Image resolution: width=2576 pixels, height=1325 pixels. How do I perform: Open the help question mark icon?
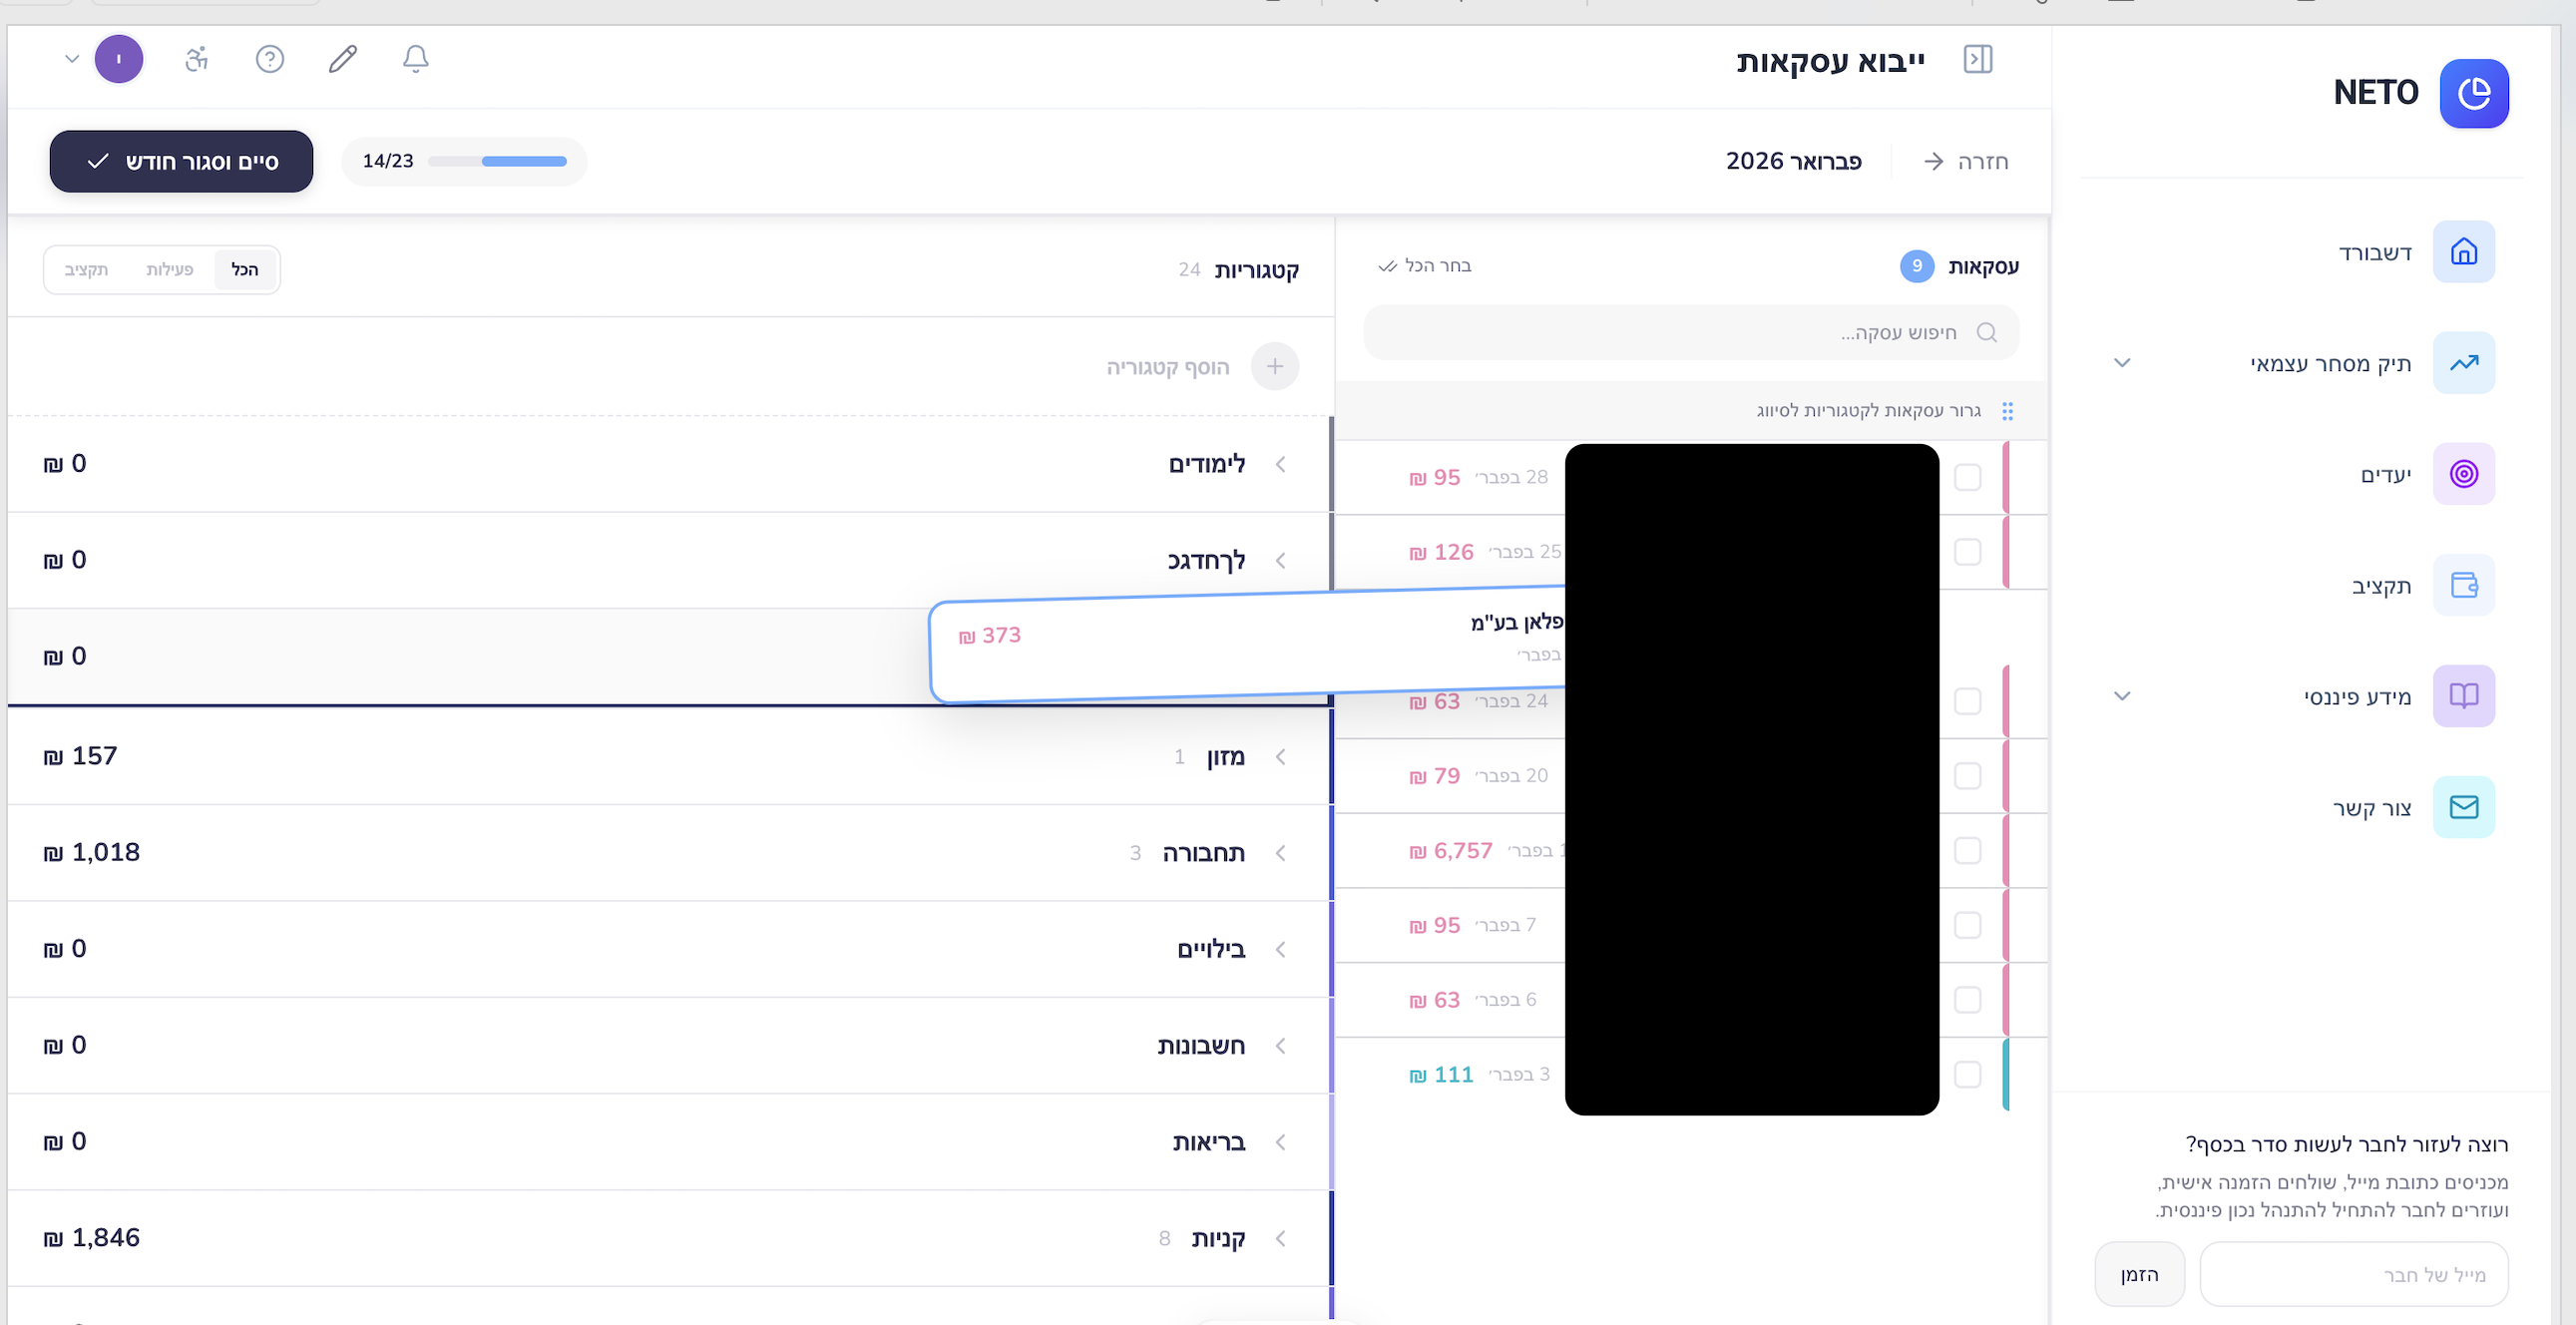(270, 59)
